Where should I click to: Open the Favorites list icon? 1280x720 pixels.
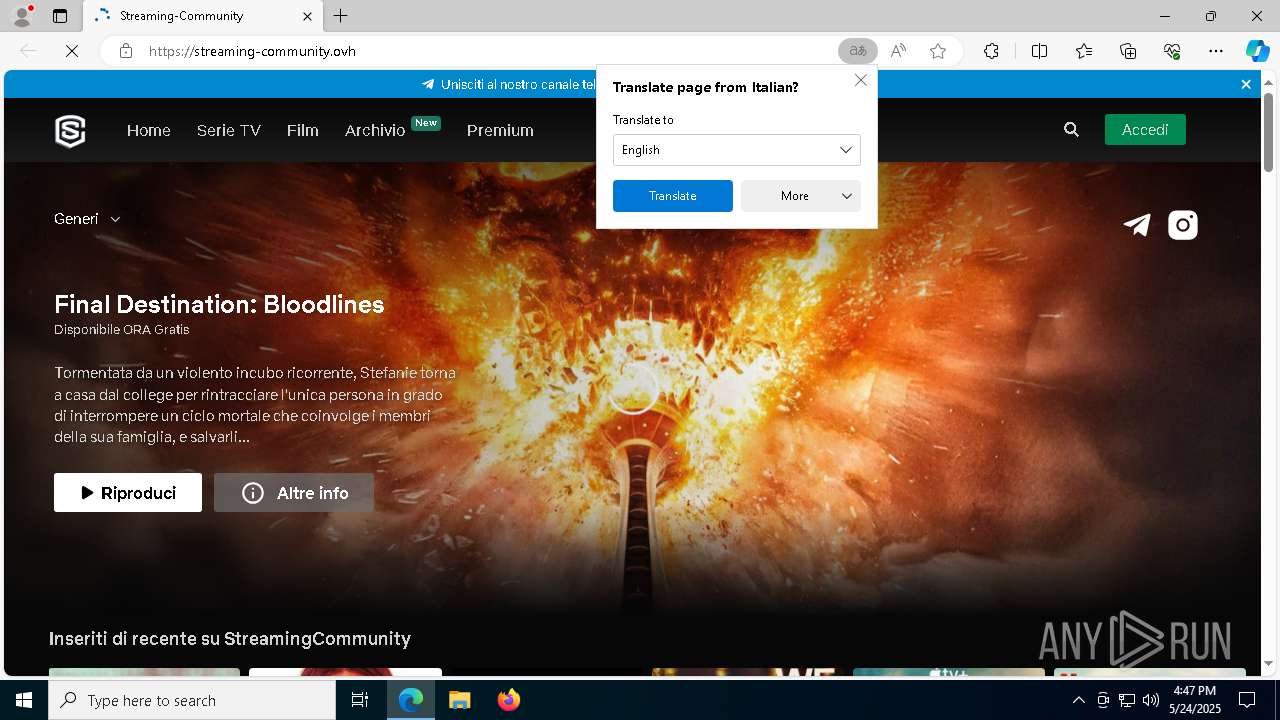[1084, 51]
